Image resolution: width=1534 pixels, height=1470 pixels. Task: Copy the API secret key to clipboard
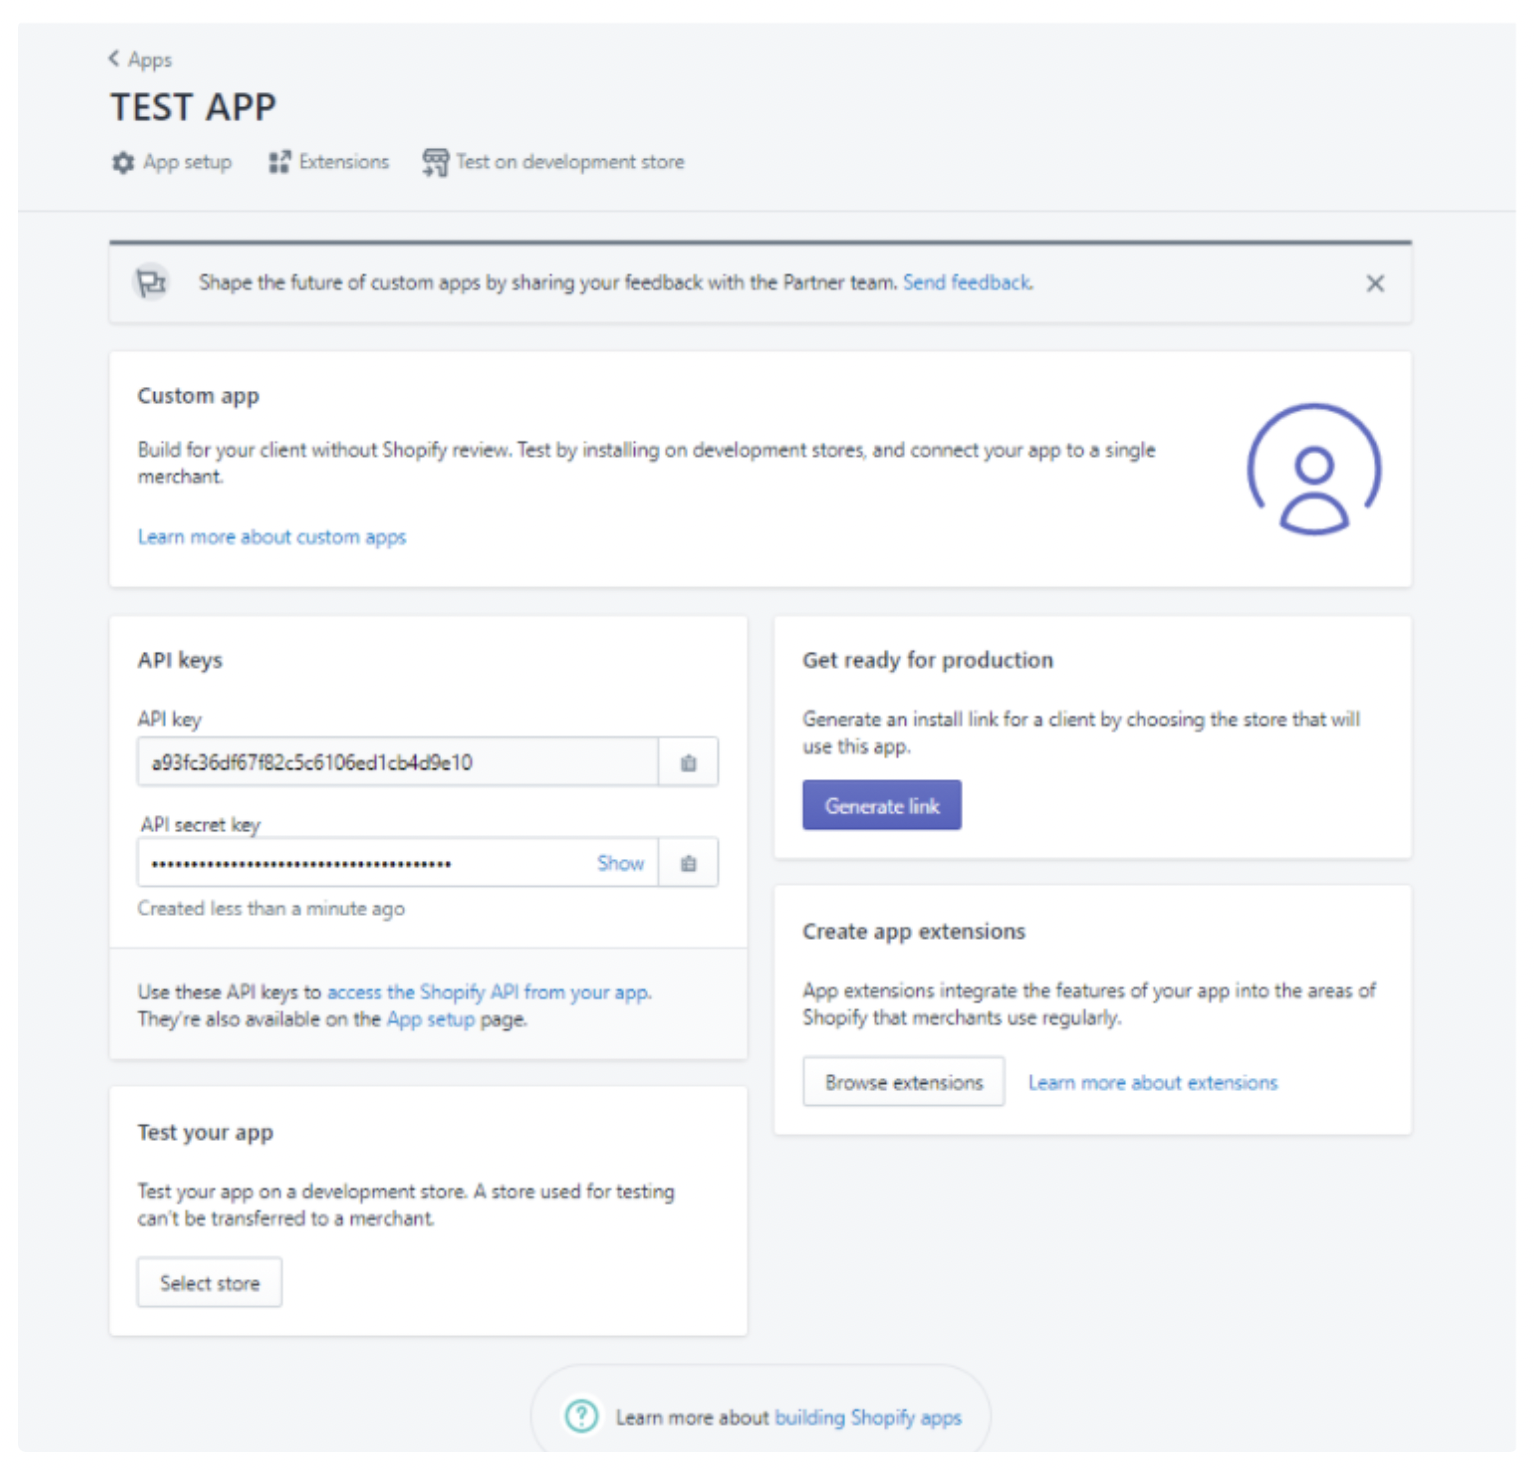point(688,863)
